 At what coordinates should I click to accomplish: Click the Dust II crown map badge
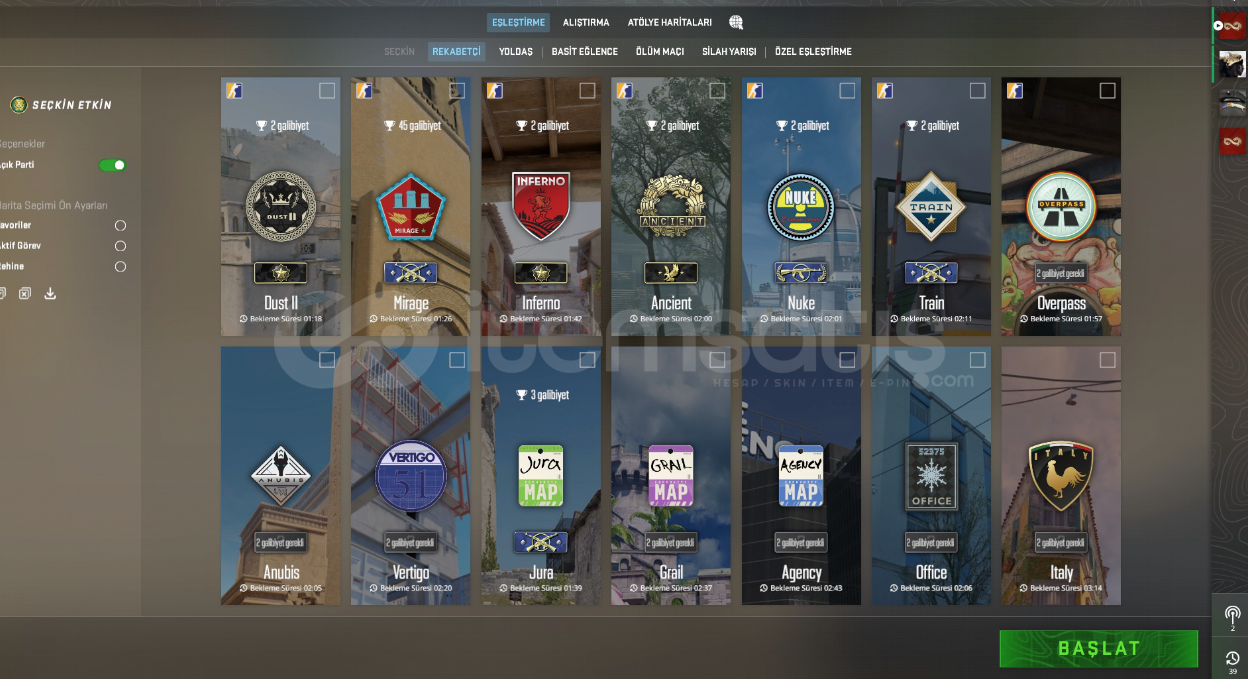click(x=281, y=206)
